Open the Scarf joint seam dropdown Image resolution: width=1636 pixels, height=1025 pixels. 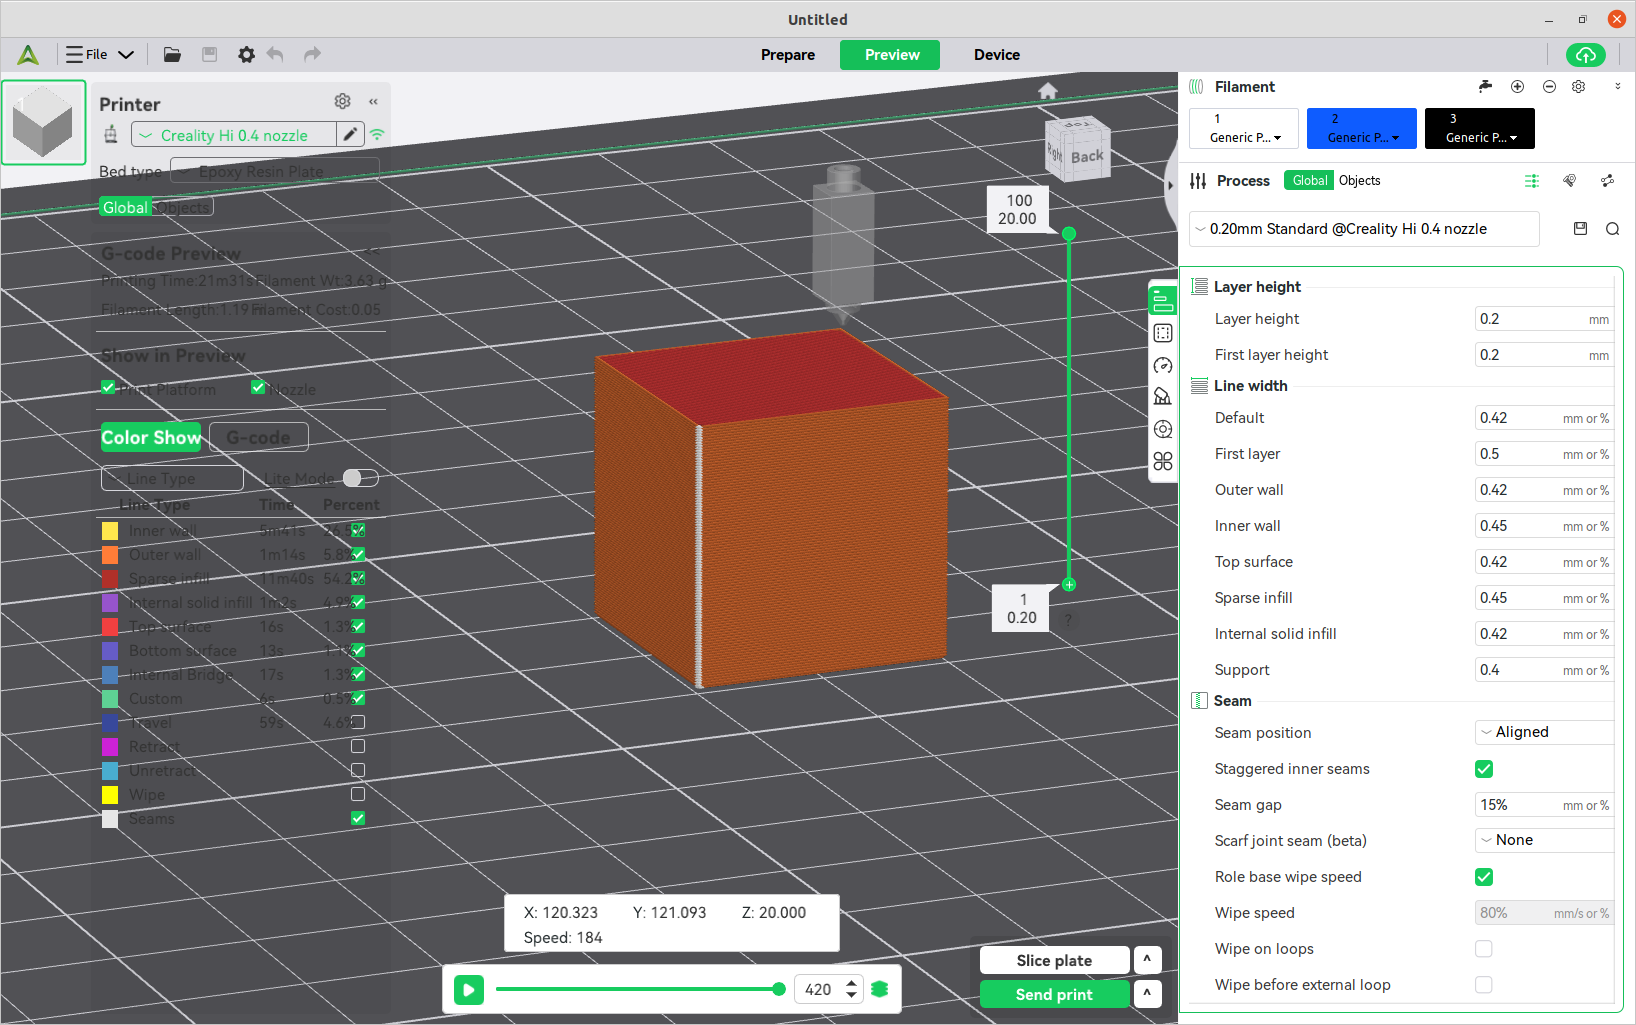pos(1544,841)
